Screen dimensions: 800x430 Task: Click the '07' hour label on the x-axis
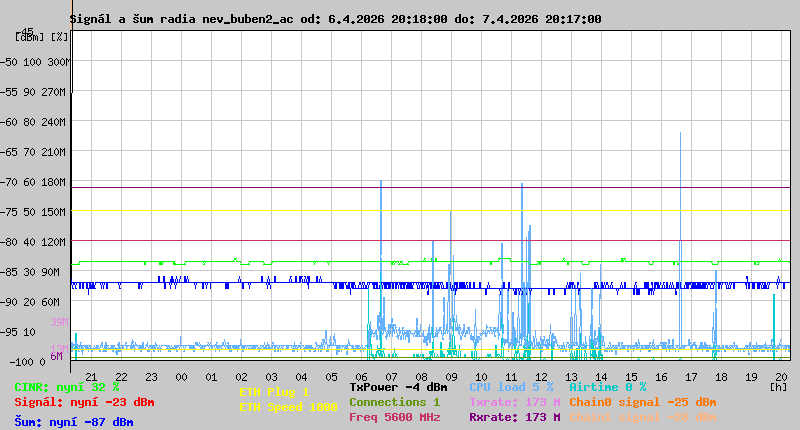391,377
